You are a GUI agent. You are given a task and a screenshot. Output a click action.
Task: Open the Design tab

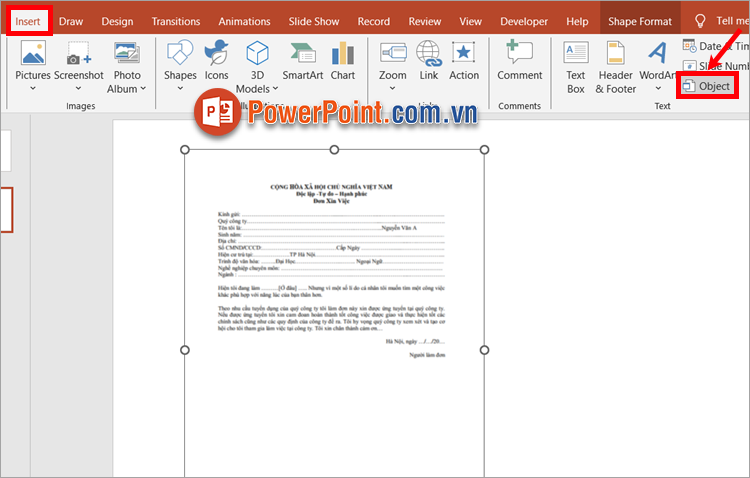117,22
